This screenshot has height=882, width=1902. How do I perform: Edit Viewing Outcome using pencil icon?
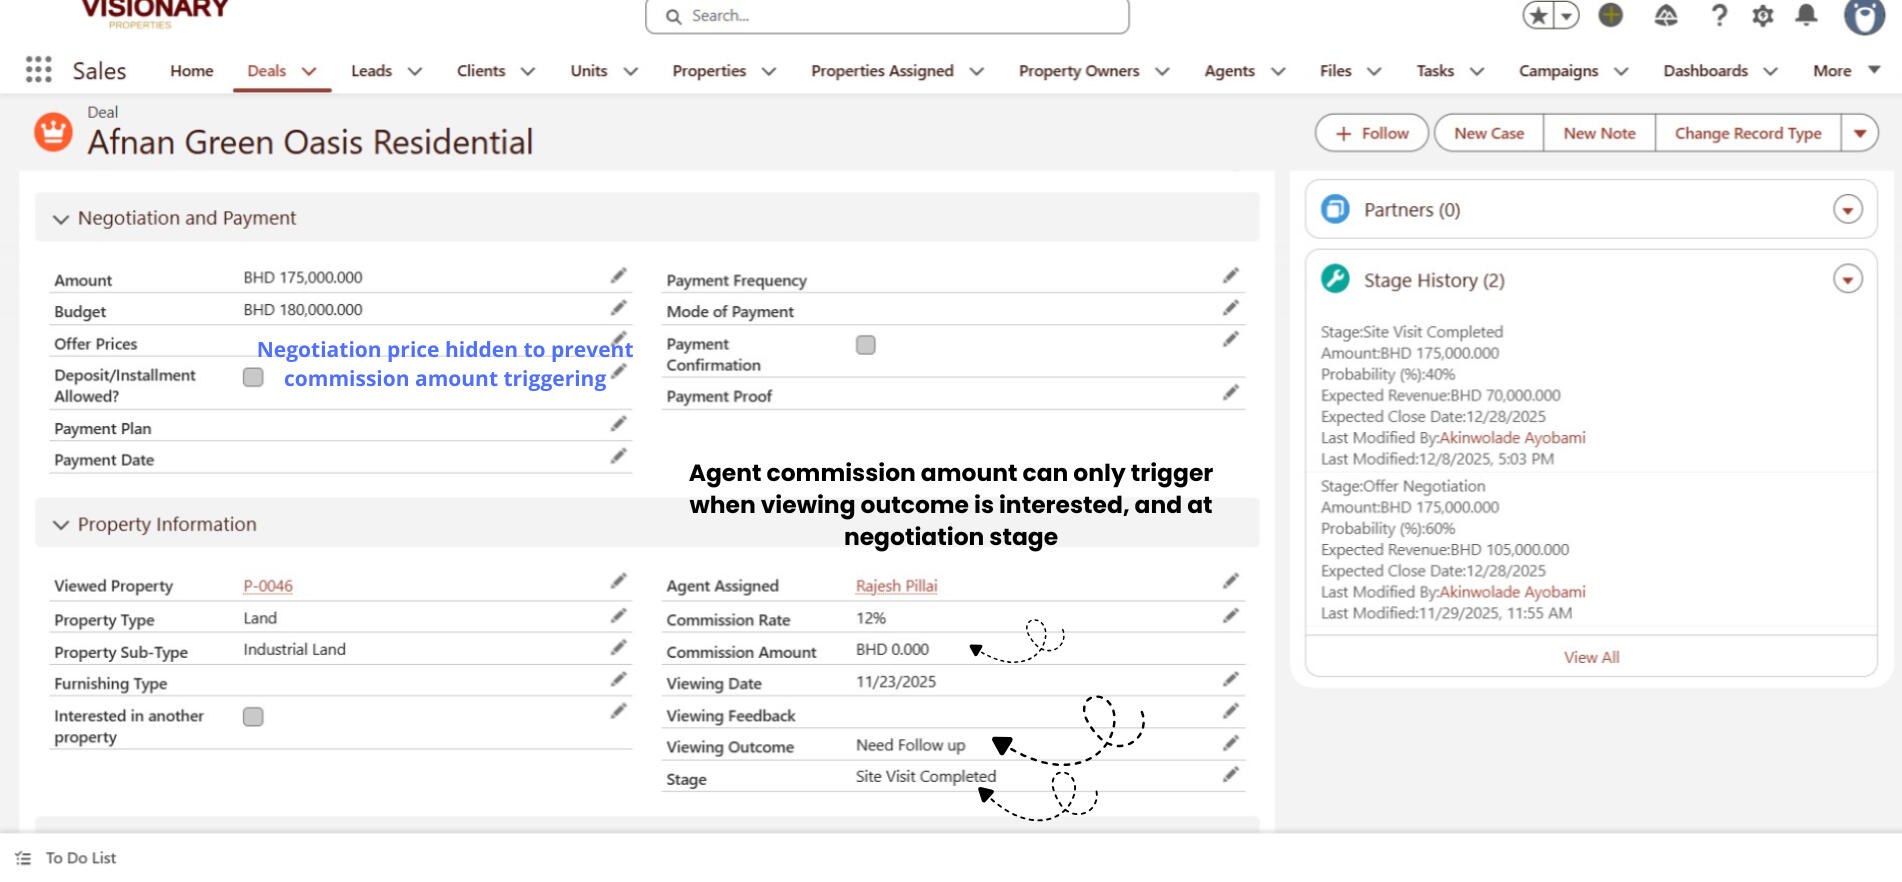[x=1230, y=744]
